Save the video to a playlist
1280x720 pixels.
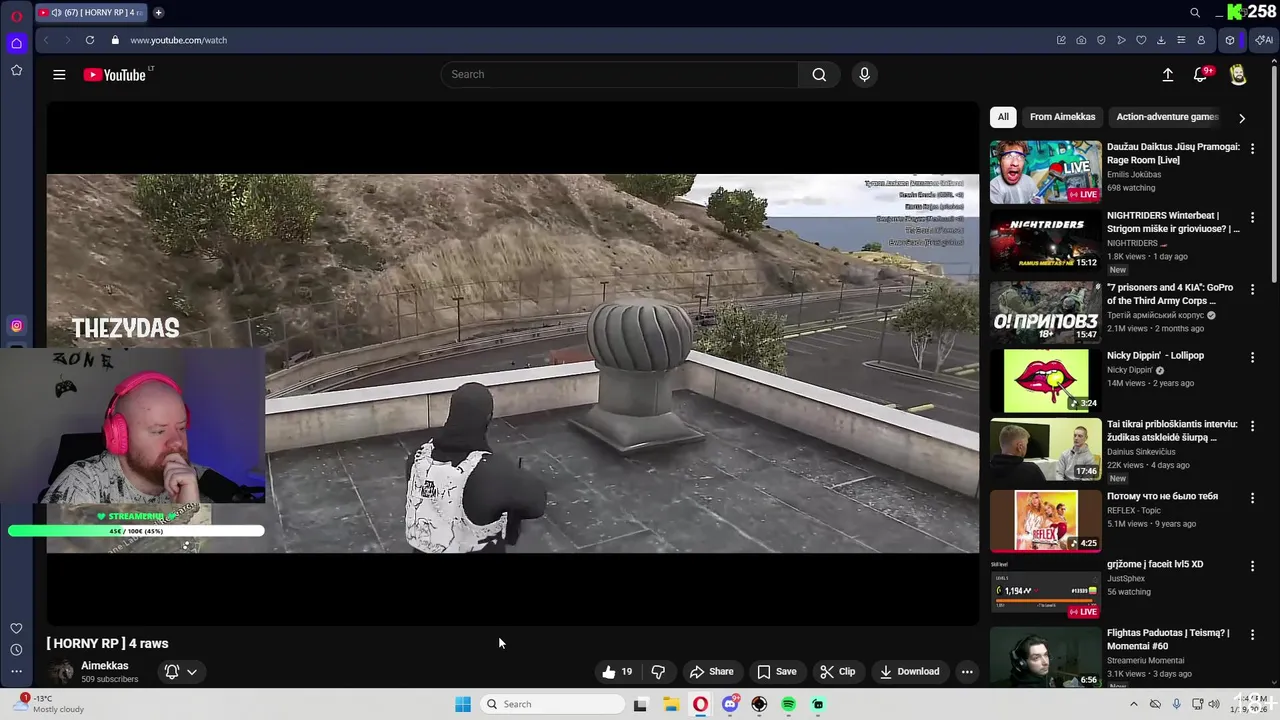[x=776, y=672]
